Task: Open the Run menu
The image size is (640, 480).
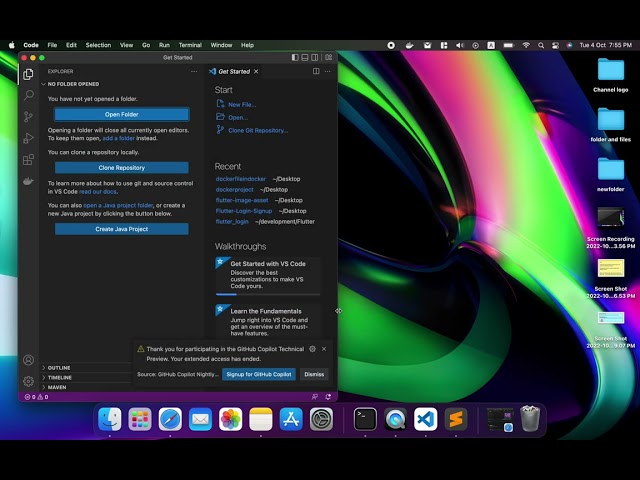Action: (164, 45)
